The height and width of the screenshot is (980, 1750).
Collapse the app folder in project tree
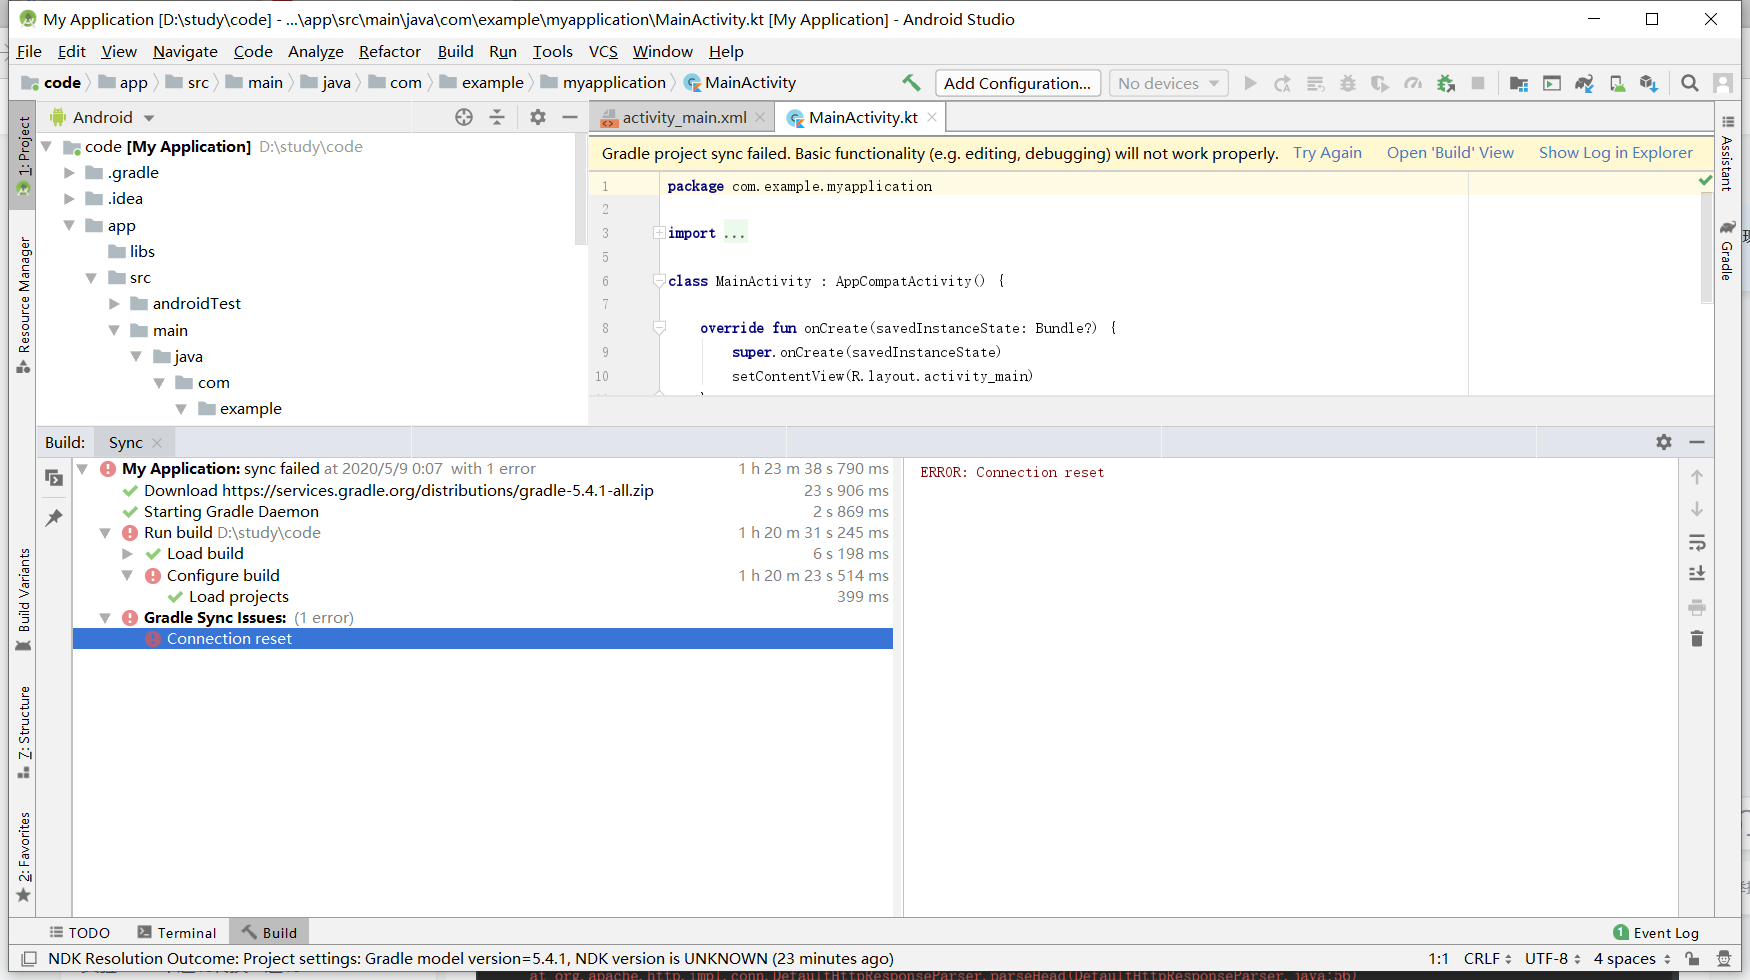(x=69, y=225)
